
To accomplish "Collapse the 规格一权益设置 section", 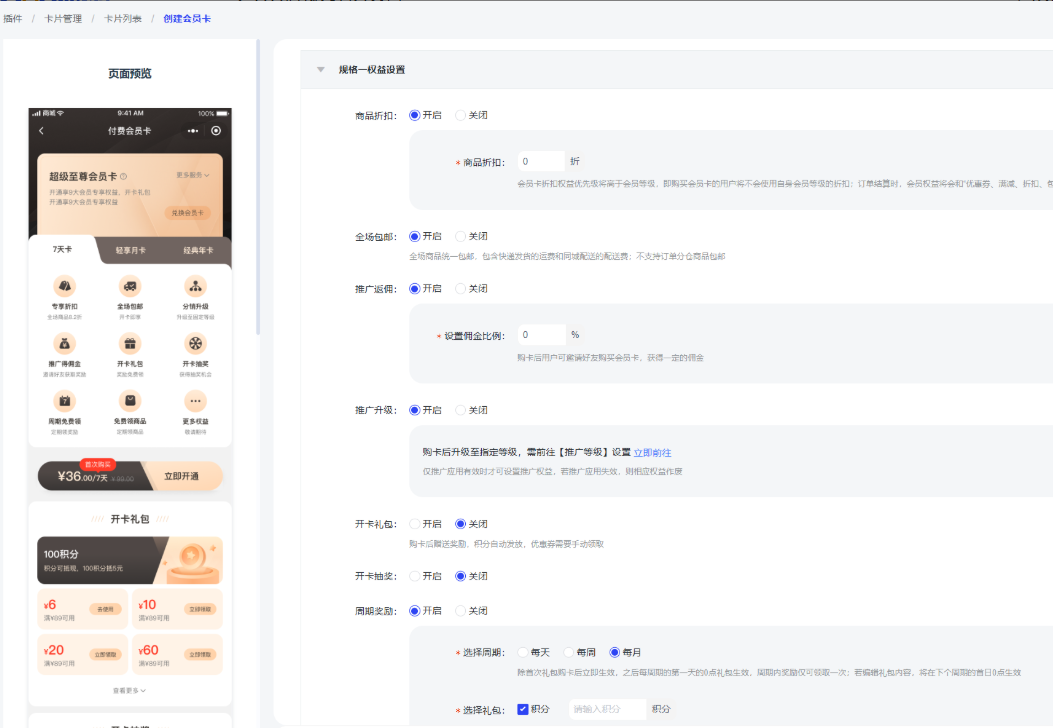I will tap(321, 70).
